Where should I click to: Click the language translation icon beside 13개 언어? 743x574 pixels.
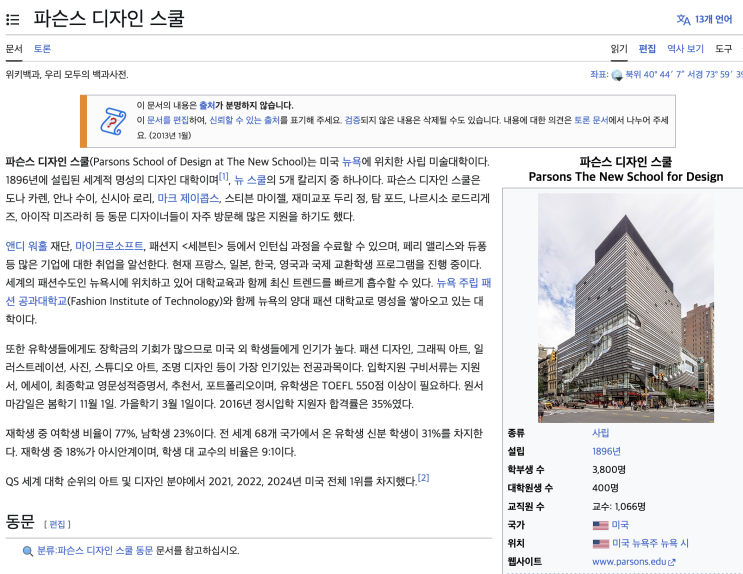683,19
